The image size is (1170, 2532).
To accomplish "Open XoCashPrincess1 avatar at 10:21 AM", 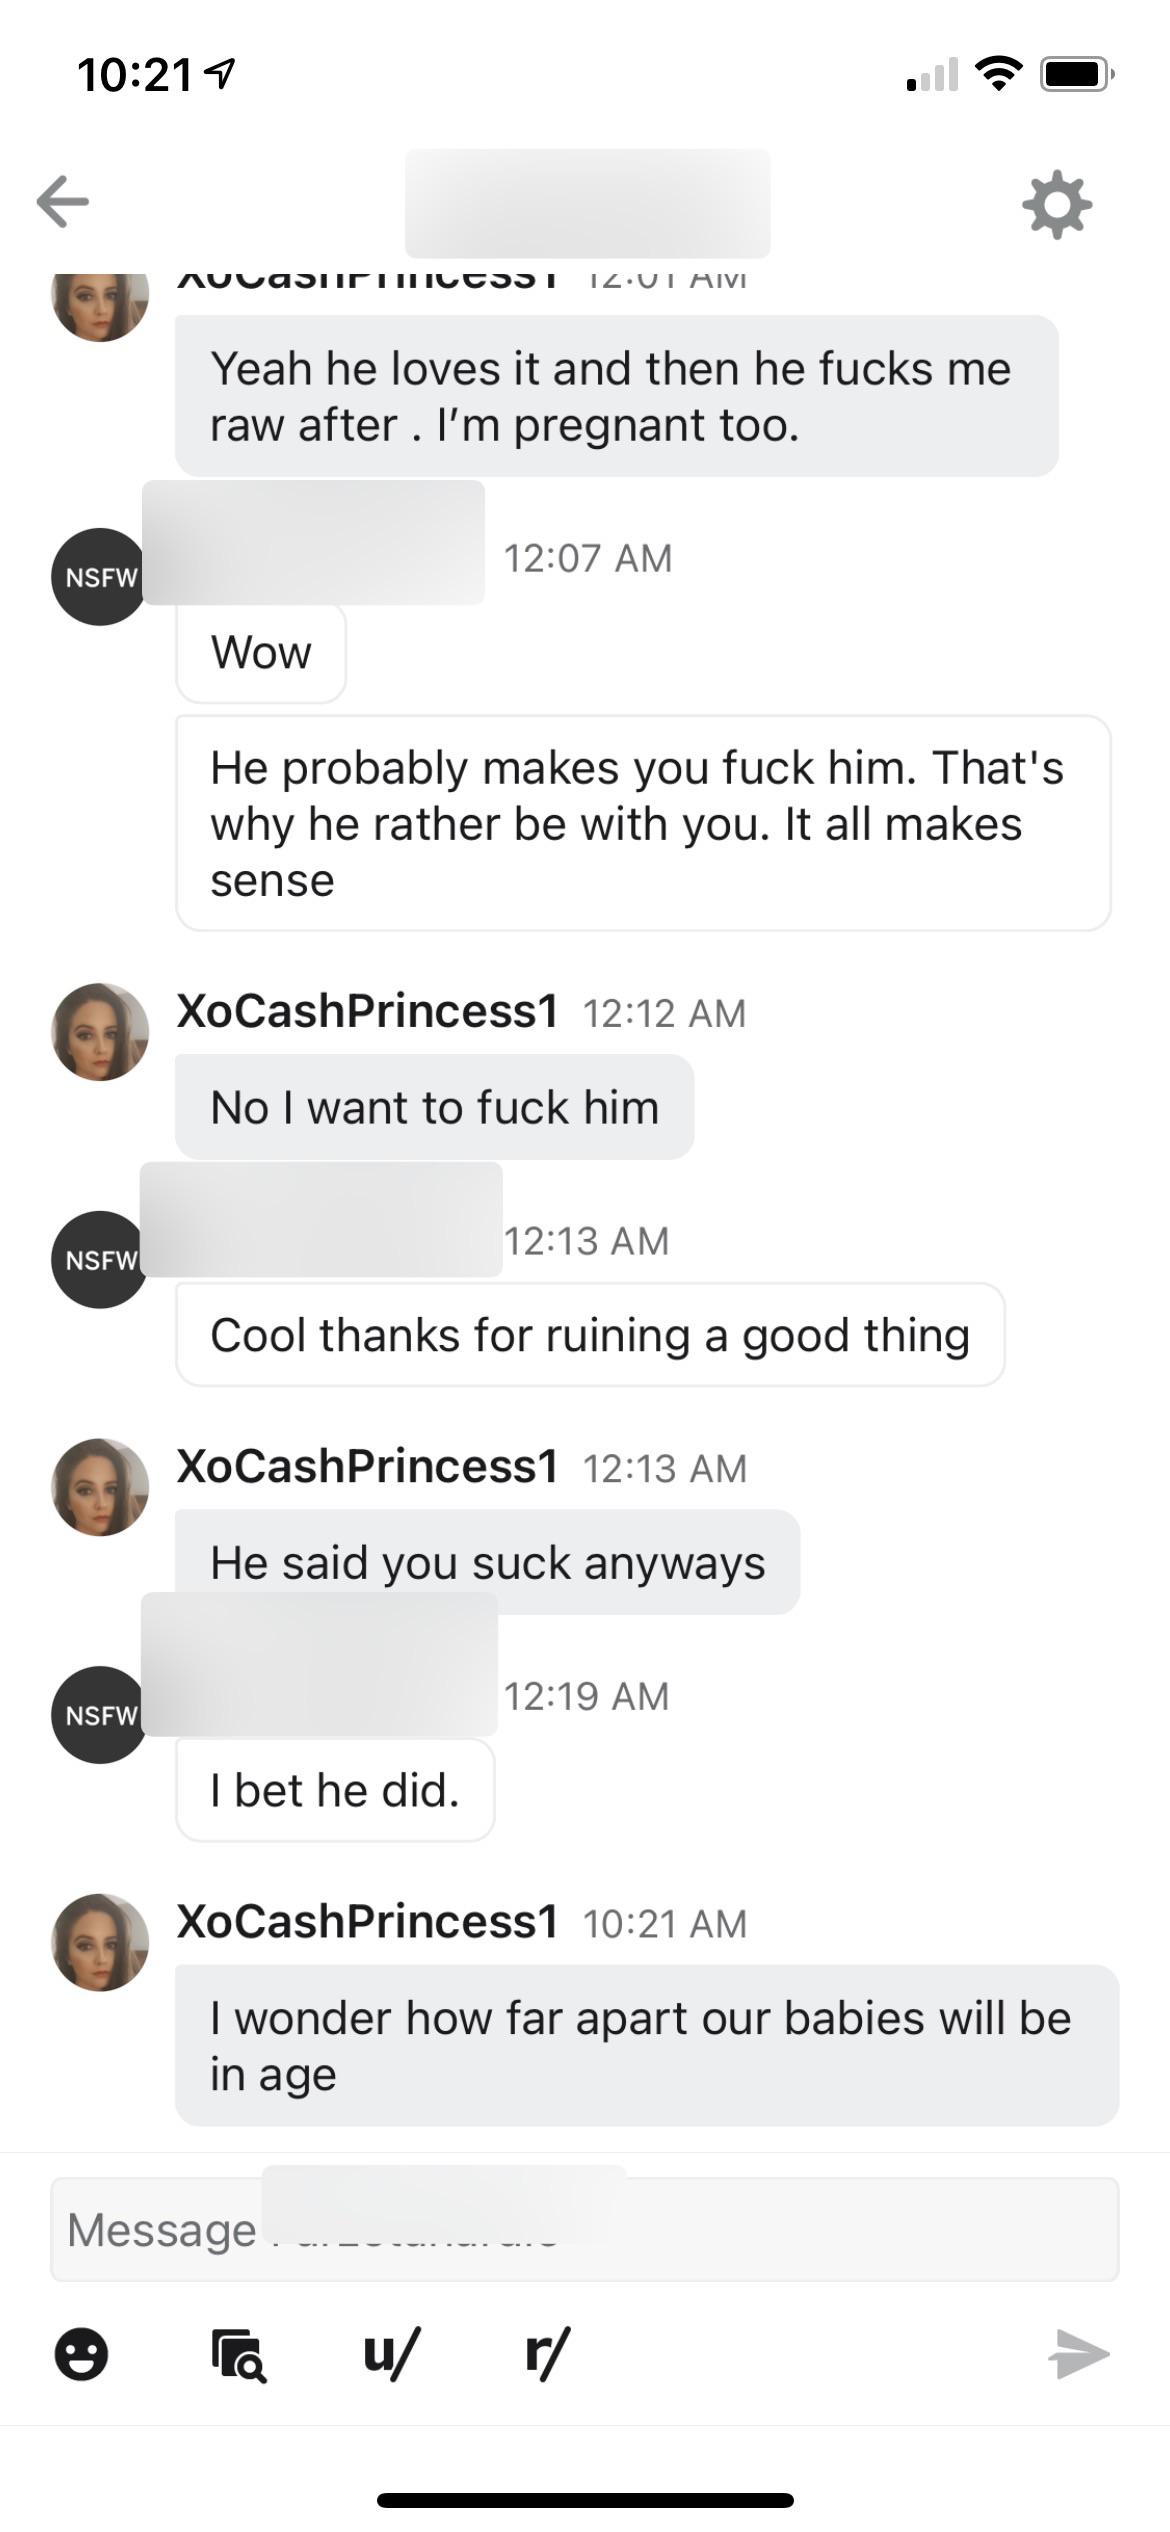I will (x=100, y=1942).
